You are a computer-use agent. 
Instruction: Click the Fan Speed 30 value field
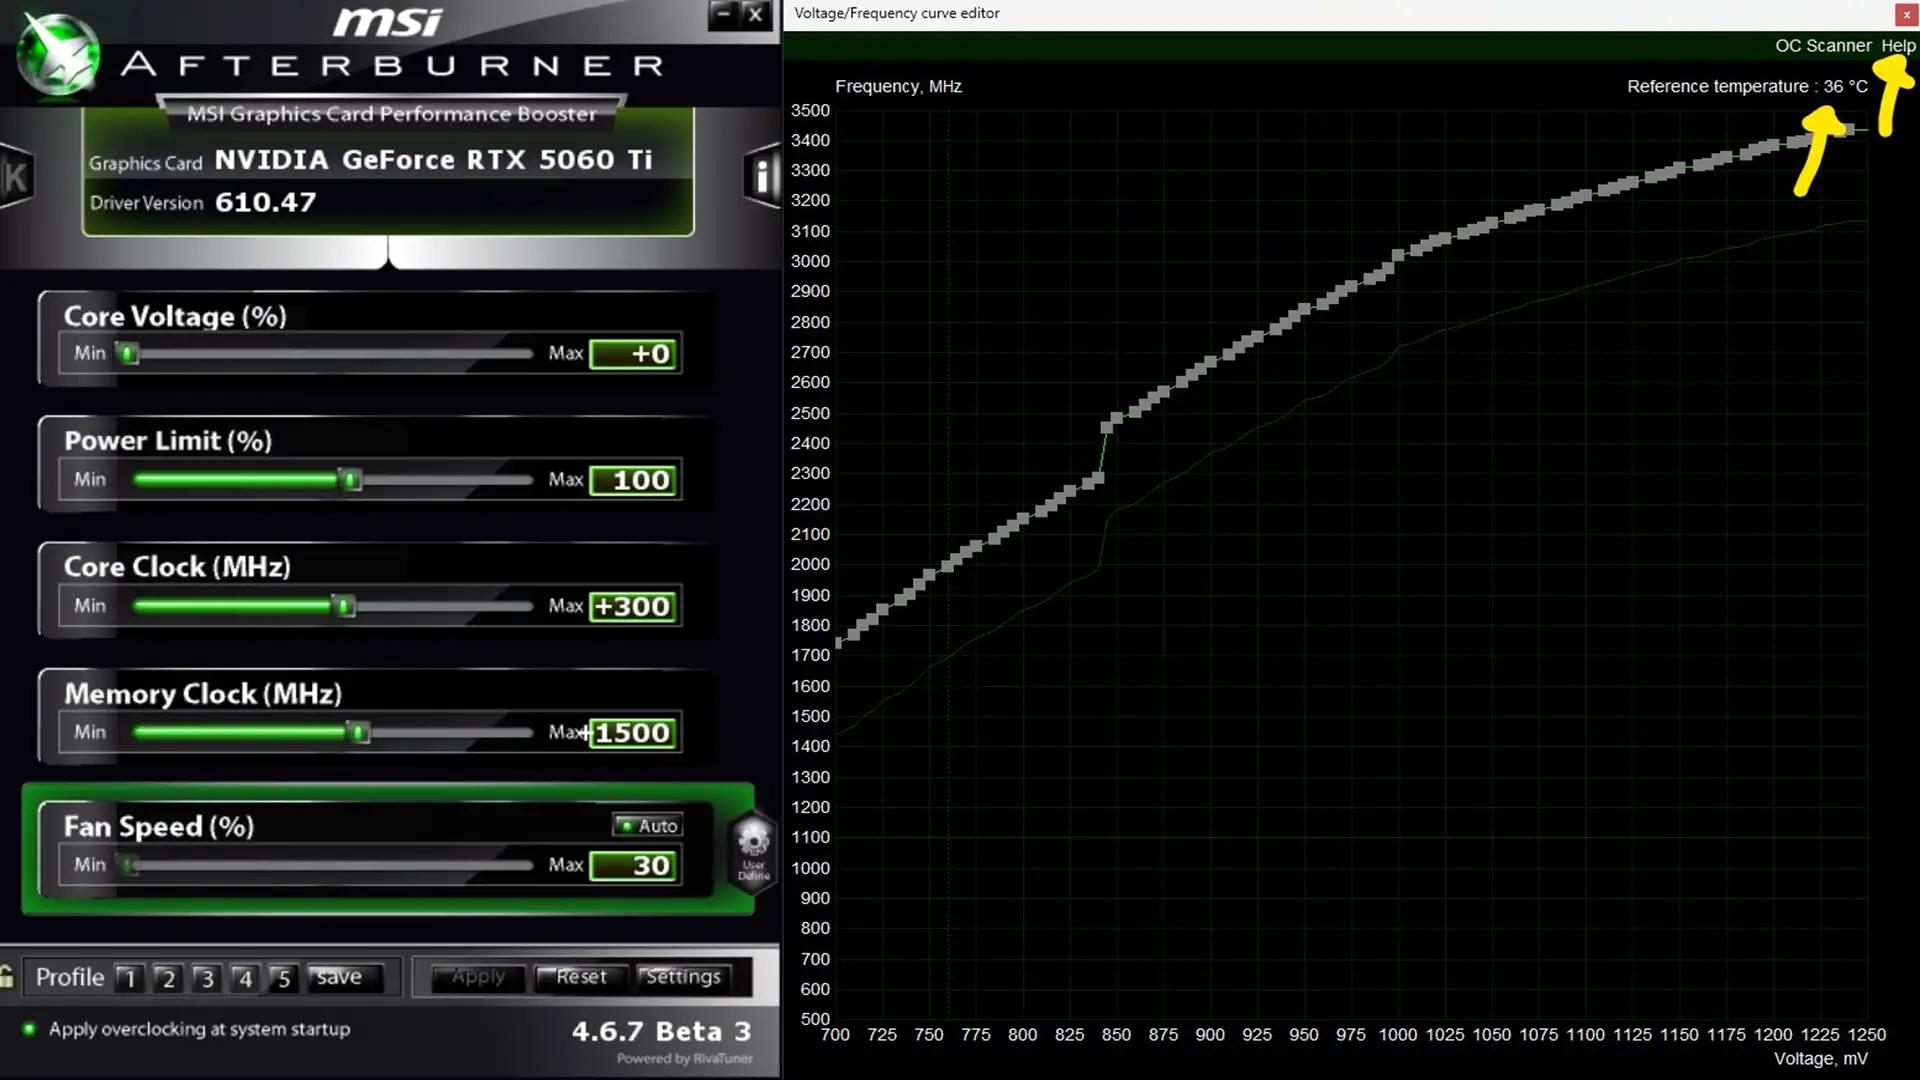pyautogui.click(x=635, y=865)
